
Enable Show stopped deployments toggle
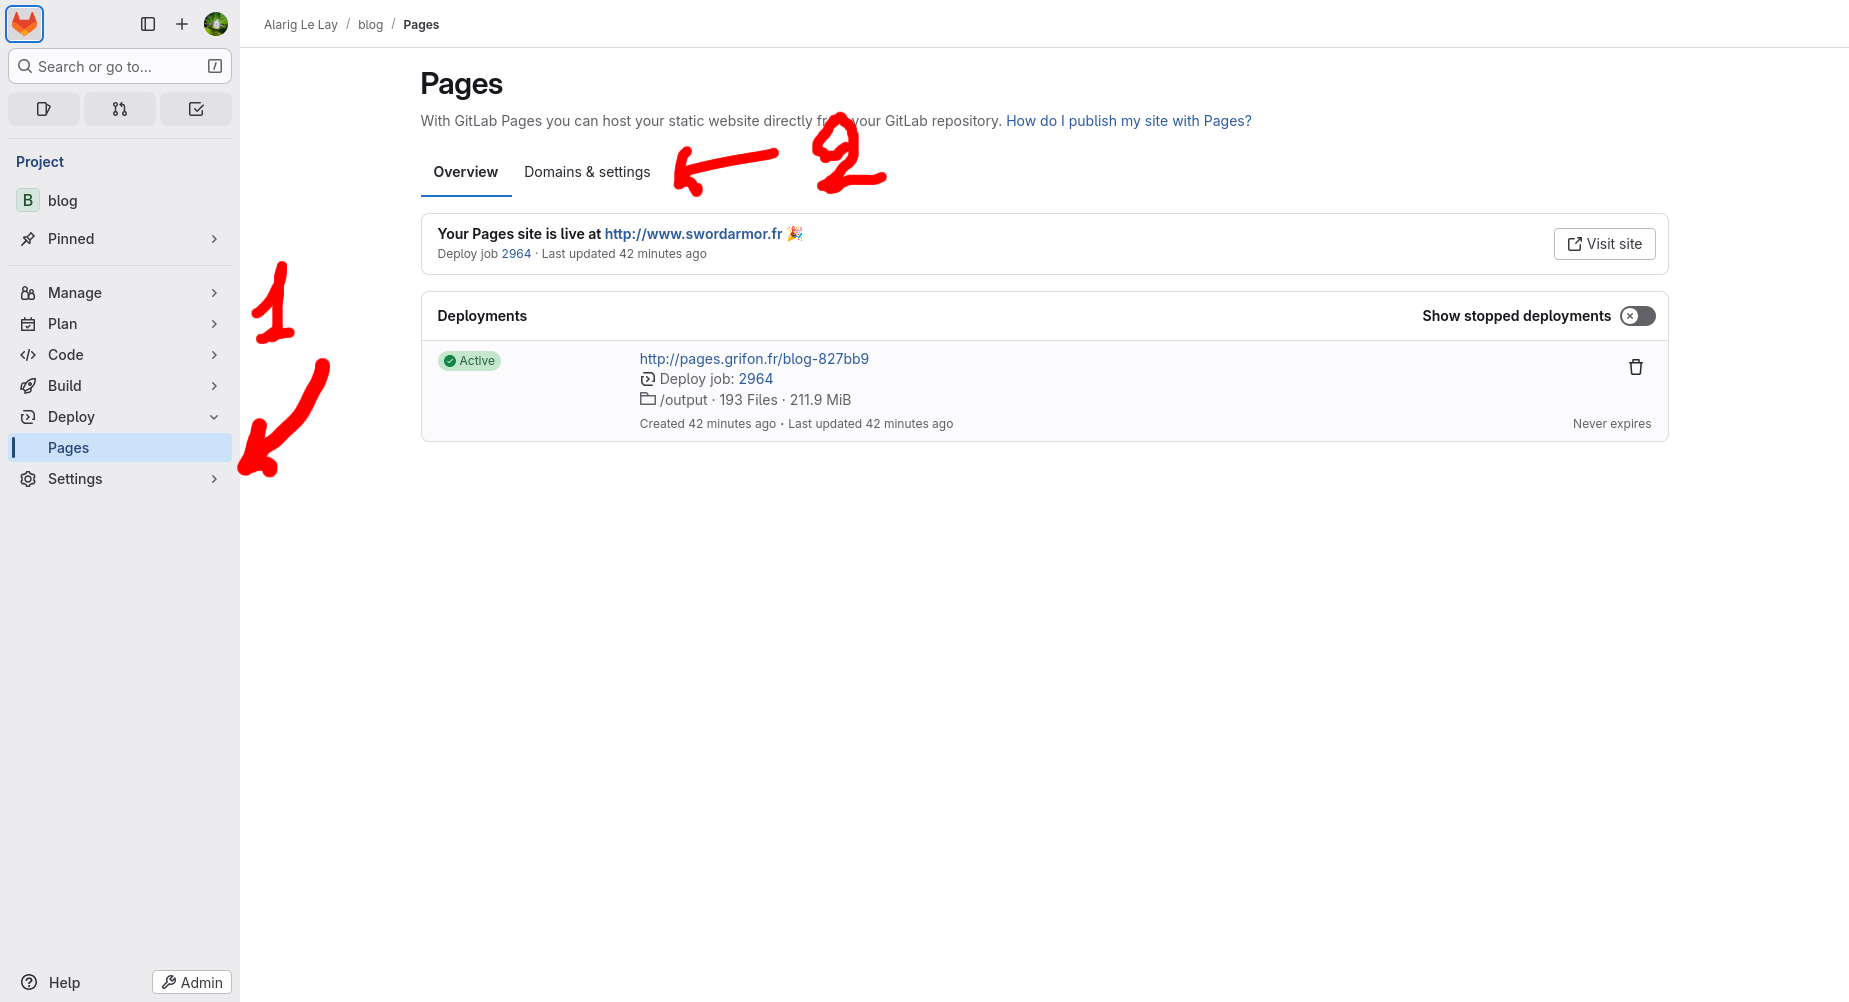tap(1637, 316)
